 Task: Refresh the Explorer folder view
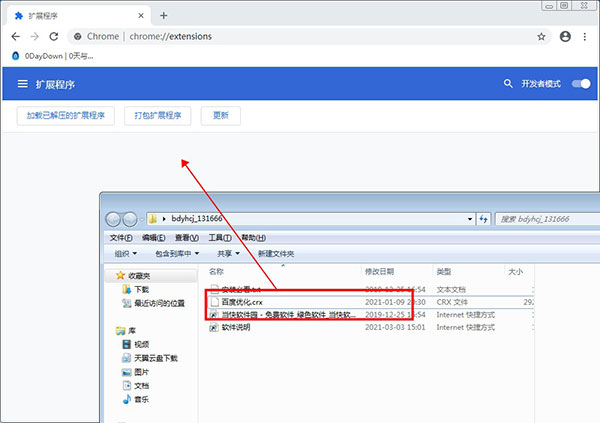click(484, 219)
